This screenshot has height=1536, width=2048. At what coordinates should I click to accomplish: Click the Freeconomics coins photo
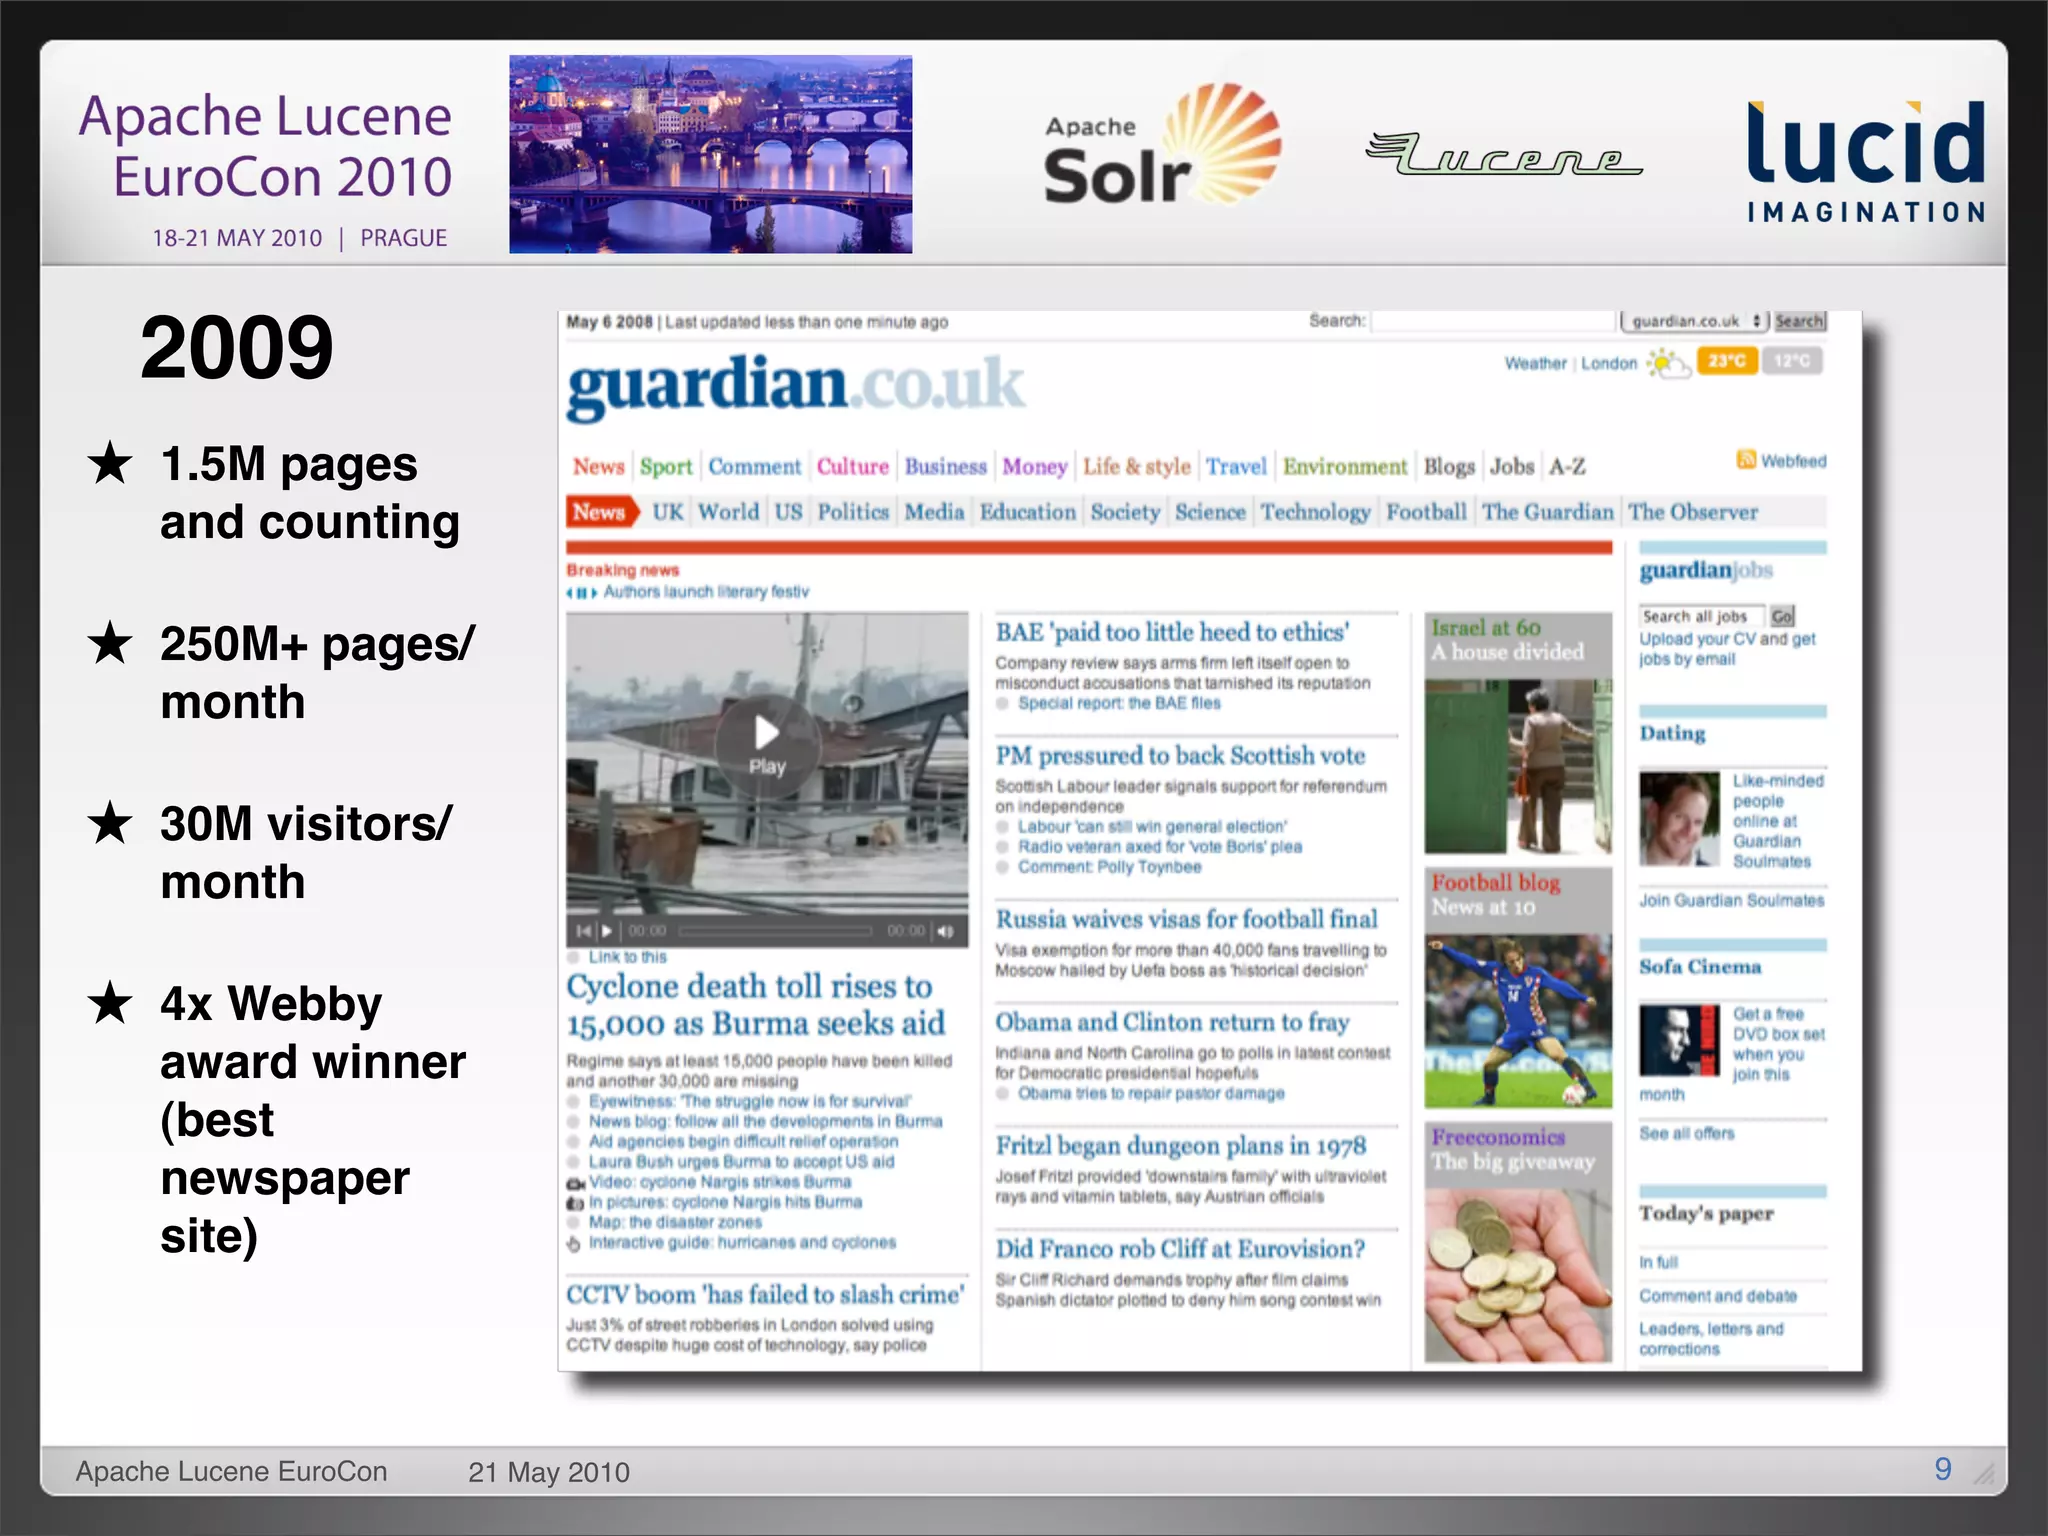point(1518,1275)
